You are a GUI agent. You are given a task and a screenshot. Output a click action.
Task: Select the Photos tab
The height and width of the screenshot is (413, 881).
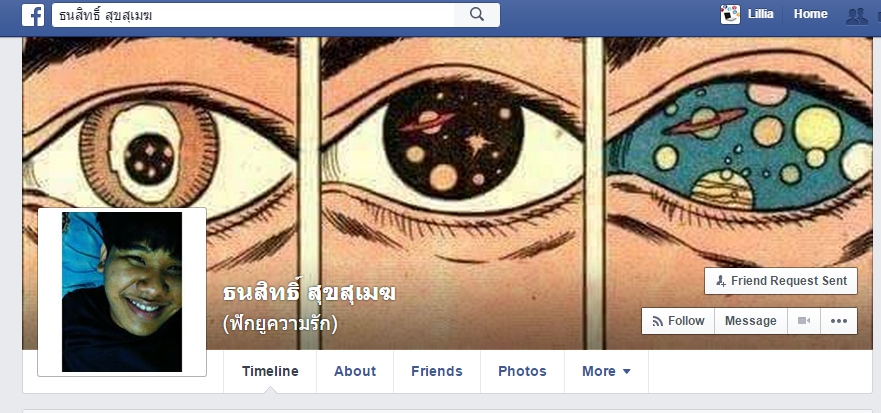(x=522, y=371)
